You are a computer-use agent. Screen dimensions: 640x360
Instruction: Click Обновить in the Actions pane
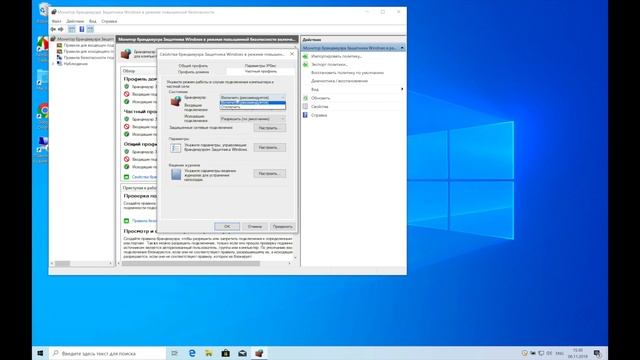(320, 98)
